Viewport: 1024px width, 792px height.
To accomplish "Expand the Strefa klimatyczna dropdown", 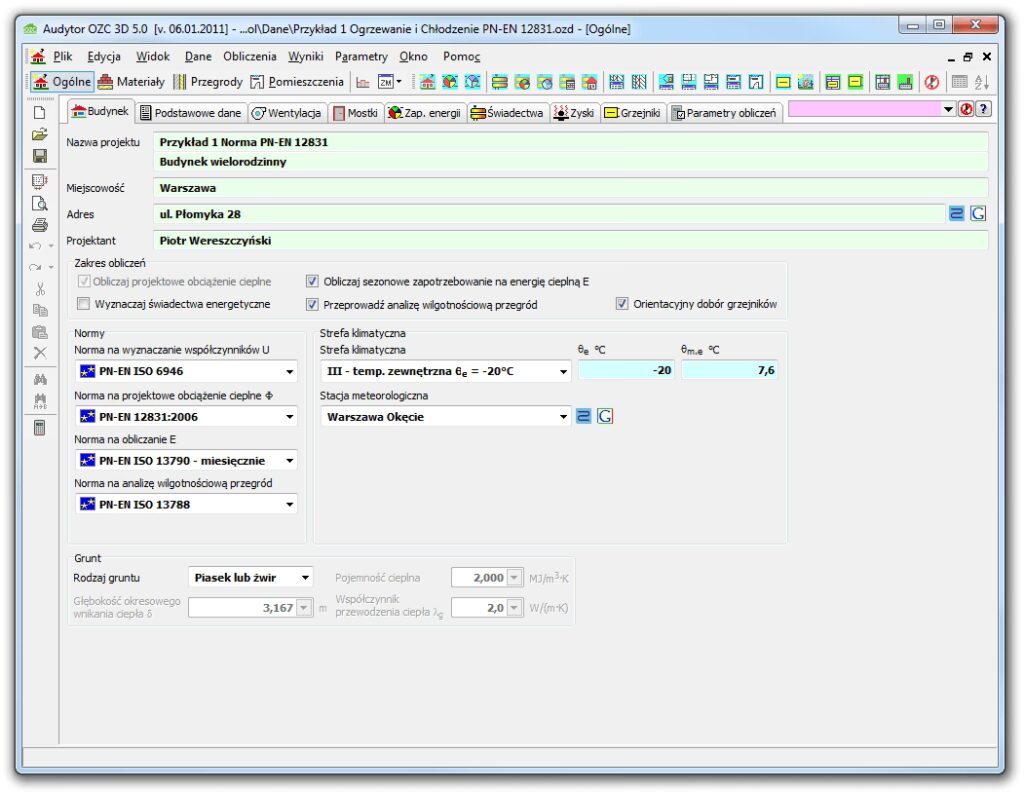I will 563,371.
